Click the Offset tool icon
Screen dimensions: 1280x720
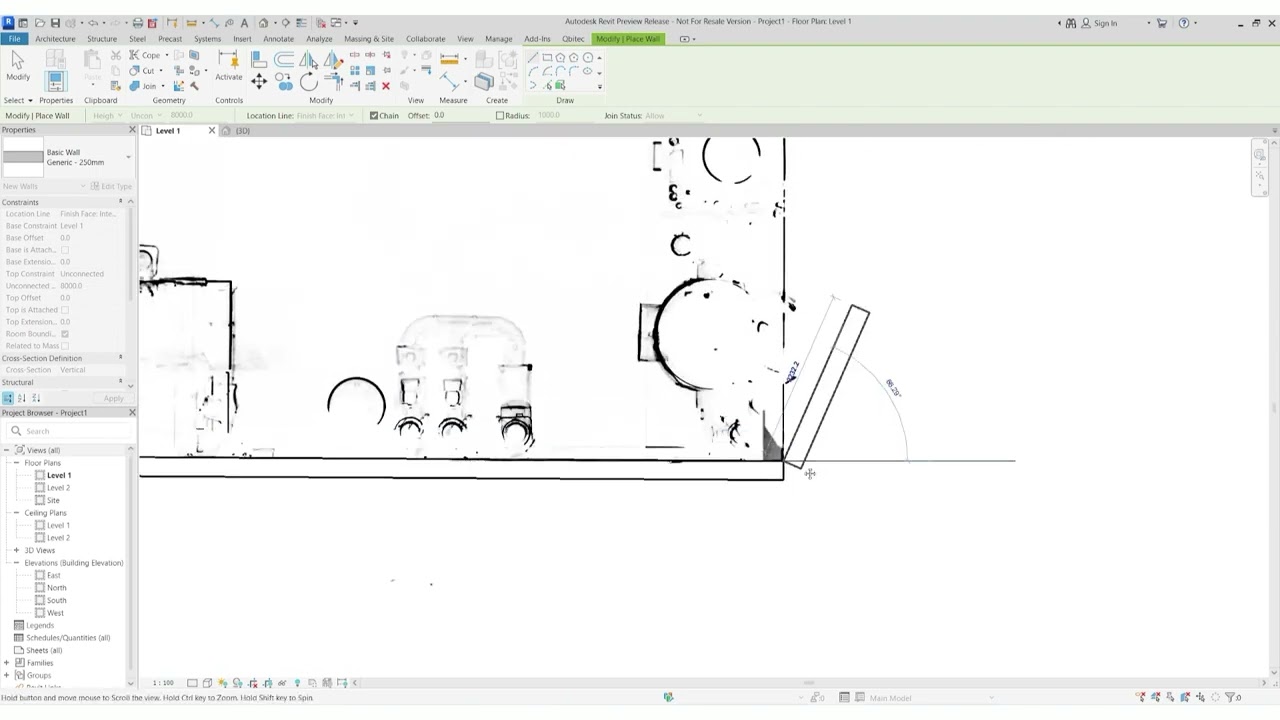click(x=284, y=59)
